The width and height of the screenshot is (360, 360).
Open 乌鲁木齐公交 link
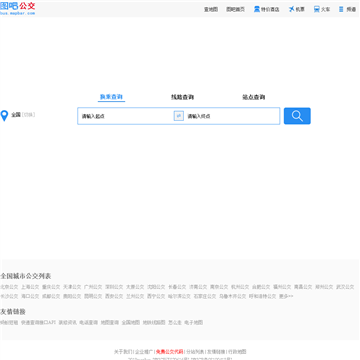click(232, 296)
